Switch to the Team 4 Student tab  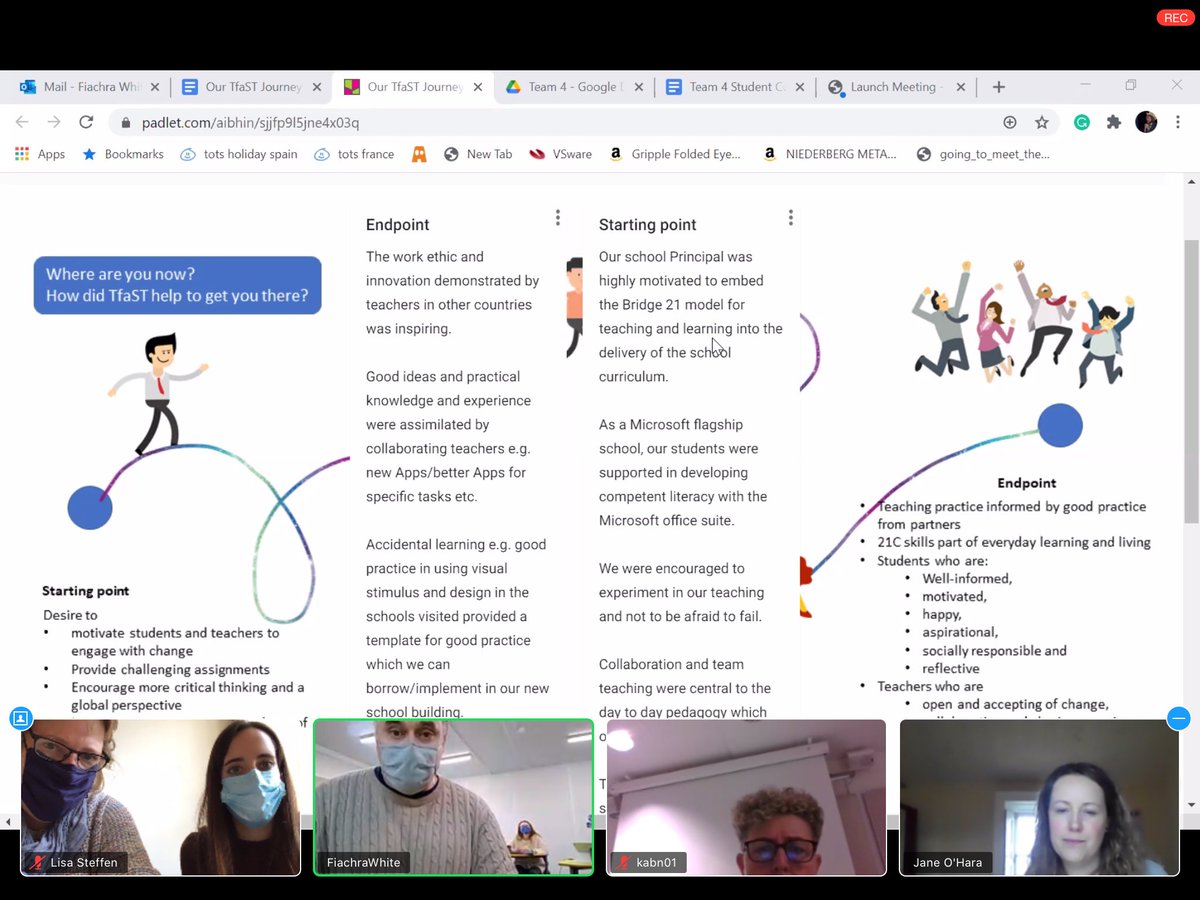point(736,87)
